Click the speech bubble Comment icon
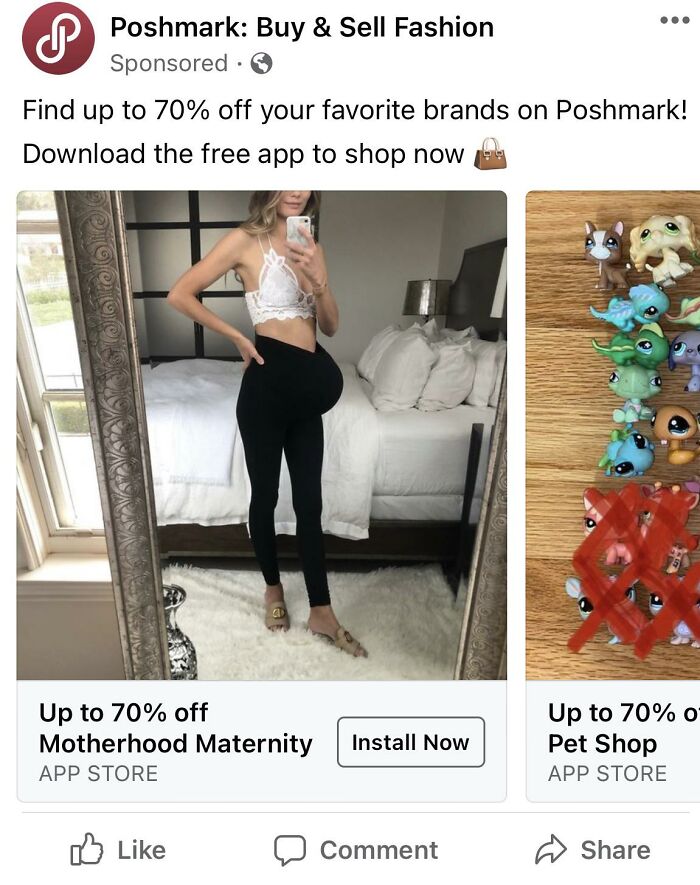Screen dimensions: 700x885 (290, 850)
